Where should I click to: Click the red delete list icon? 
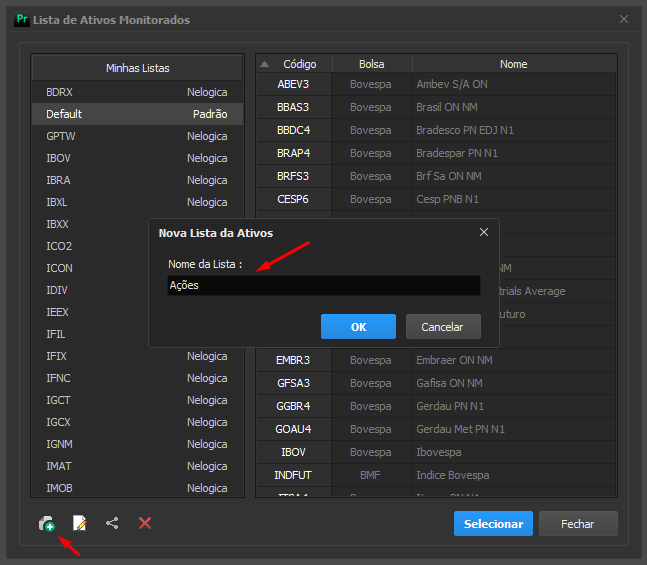point(145,523)
